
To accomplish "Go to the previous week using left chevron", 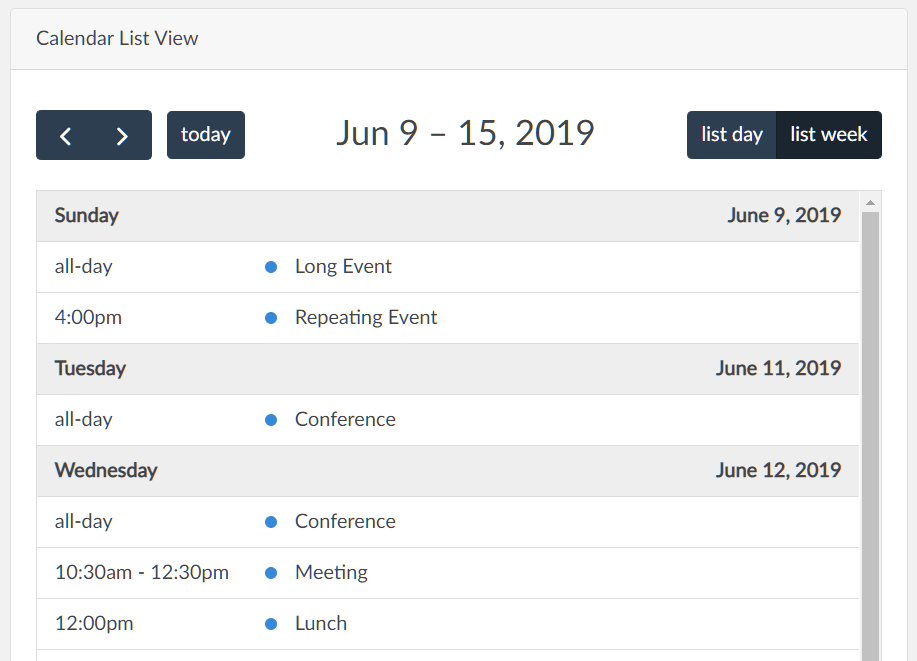I will 65,135.
